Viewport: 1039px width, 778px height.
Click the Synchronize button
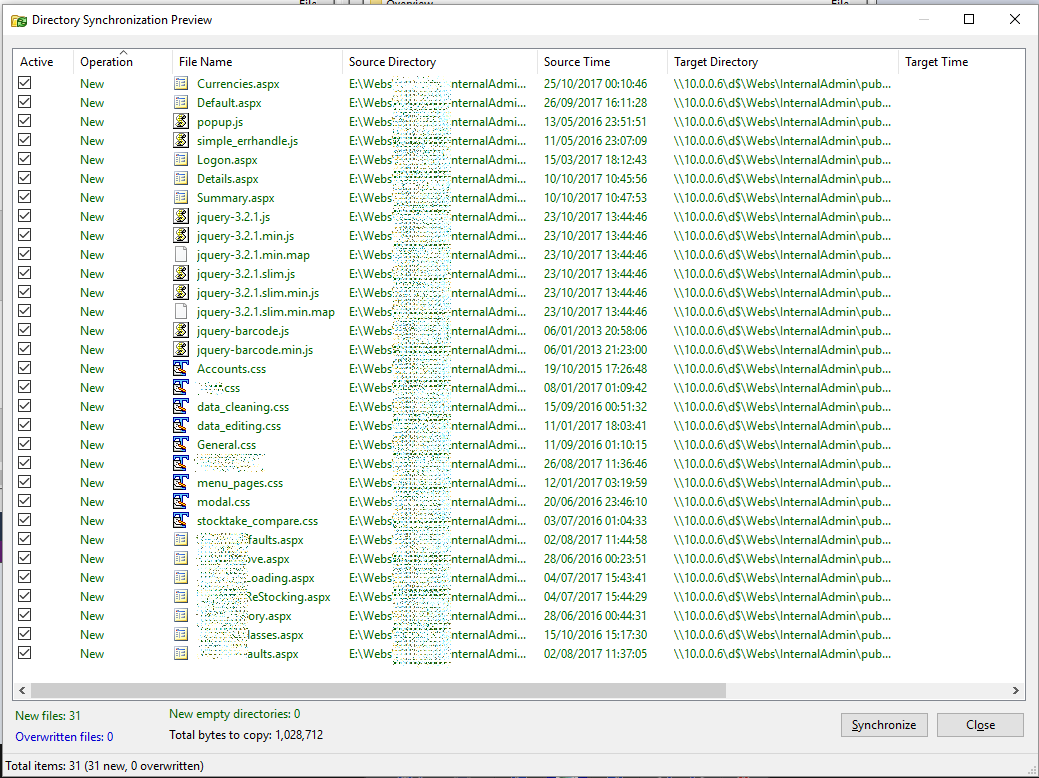pos(884,725)
